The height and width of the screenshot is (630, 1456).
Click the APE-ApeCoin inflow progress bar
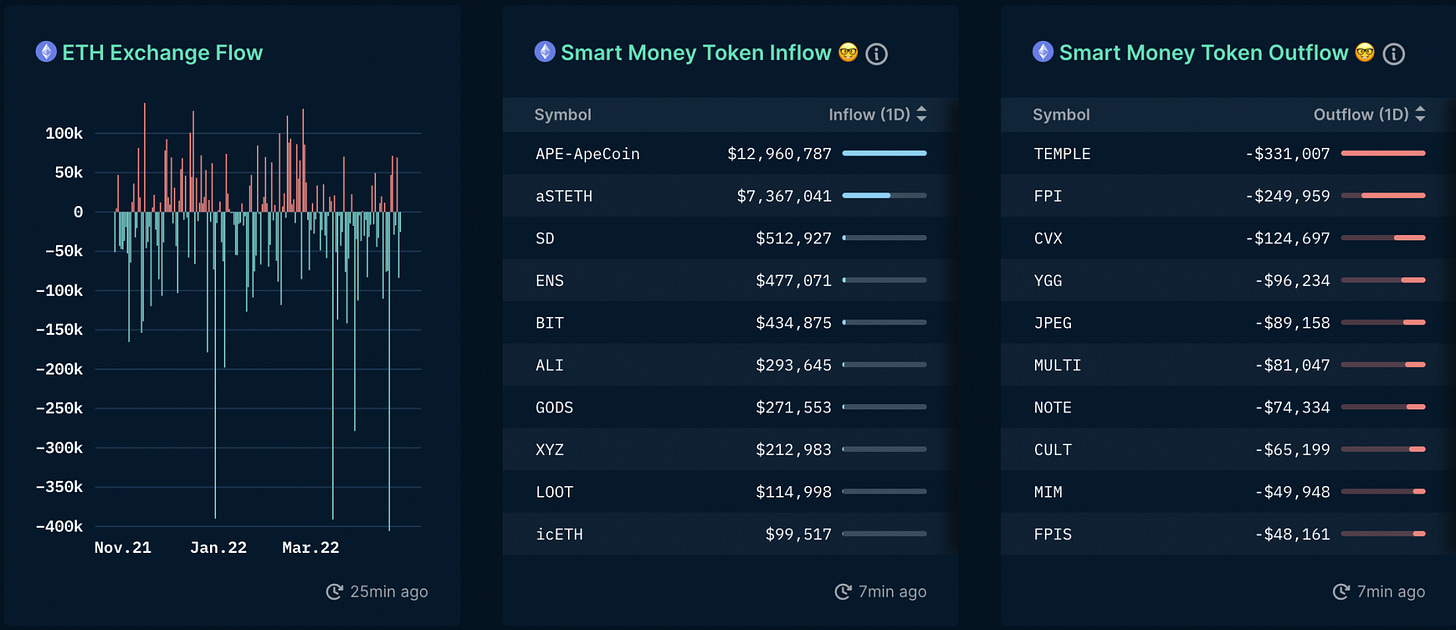click(x=884, y=153)
